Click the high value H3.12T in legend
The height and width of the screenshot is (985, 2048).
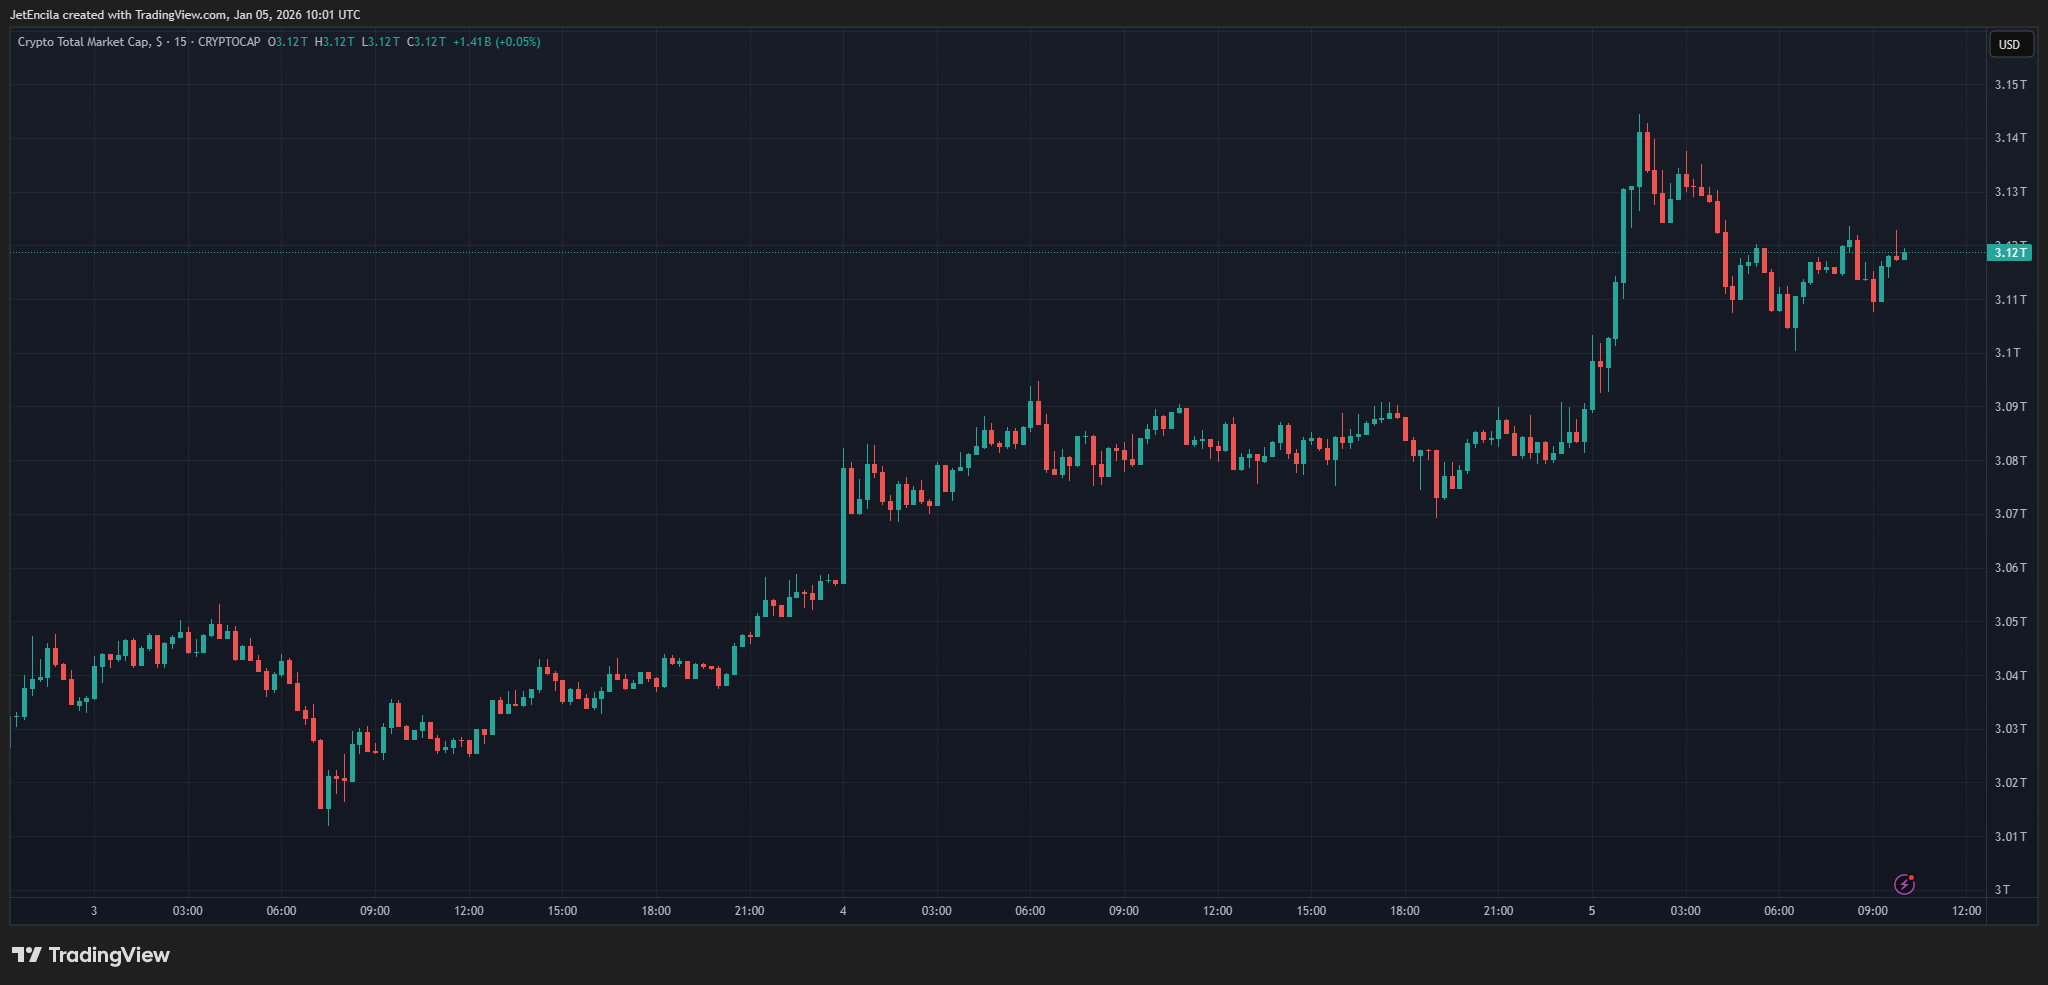[x=334, y=42]
